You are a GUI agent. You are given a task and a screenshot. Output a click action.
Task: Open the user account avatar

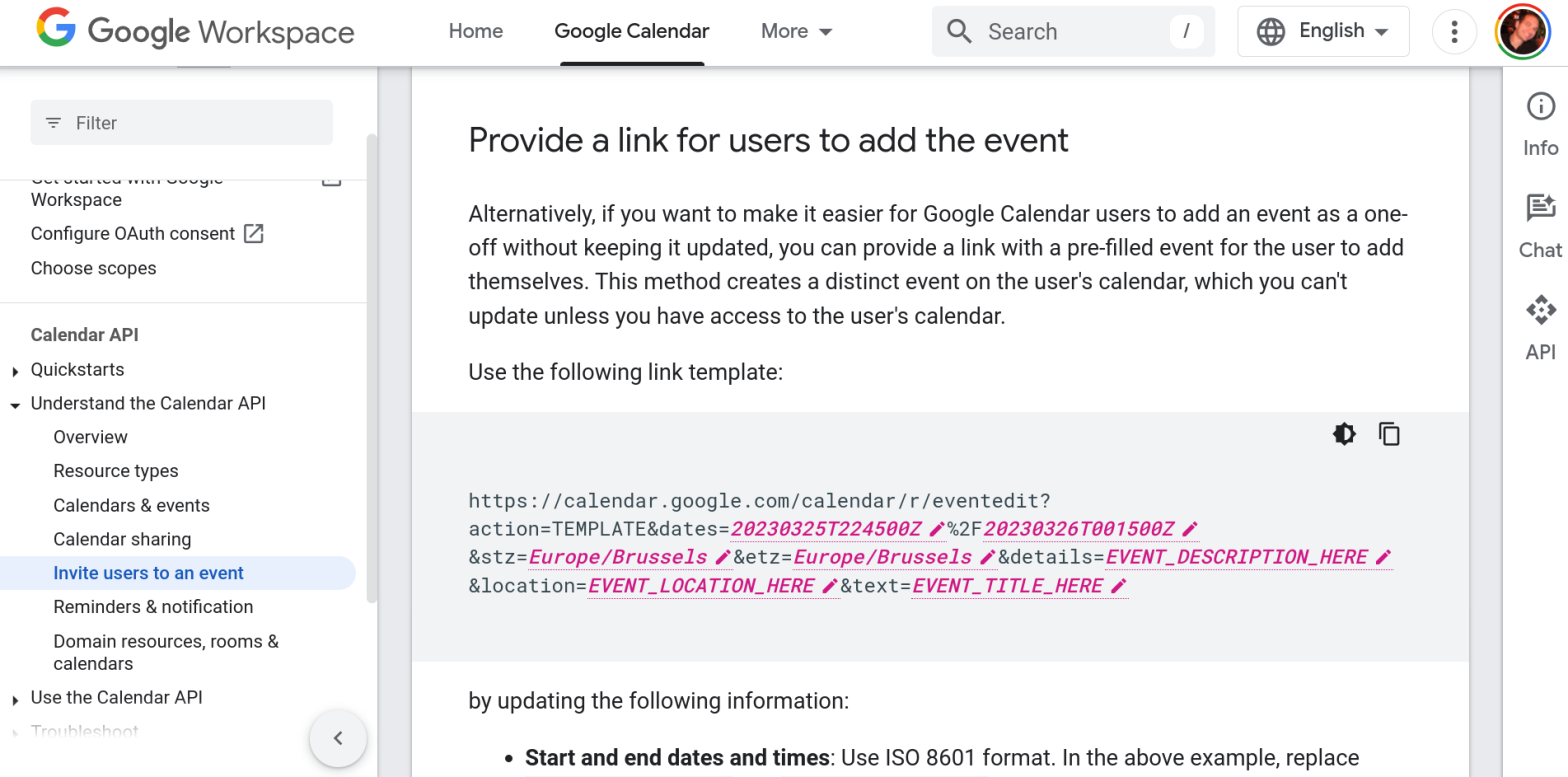tap(1521, 31)
